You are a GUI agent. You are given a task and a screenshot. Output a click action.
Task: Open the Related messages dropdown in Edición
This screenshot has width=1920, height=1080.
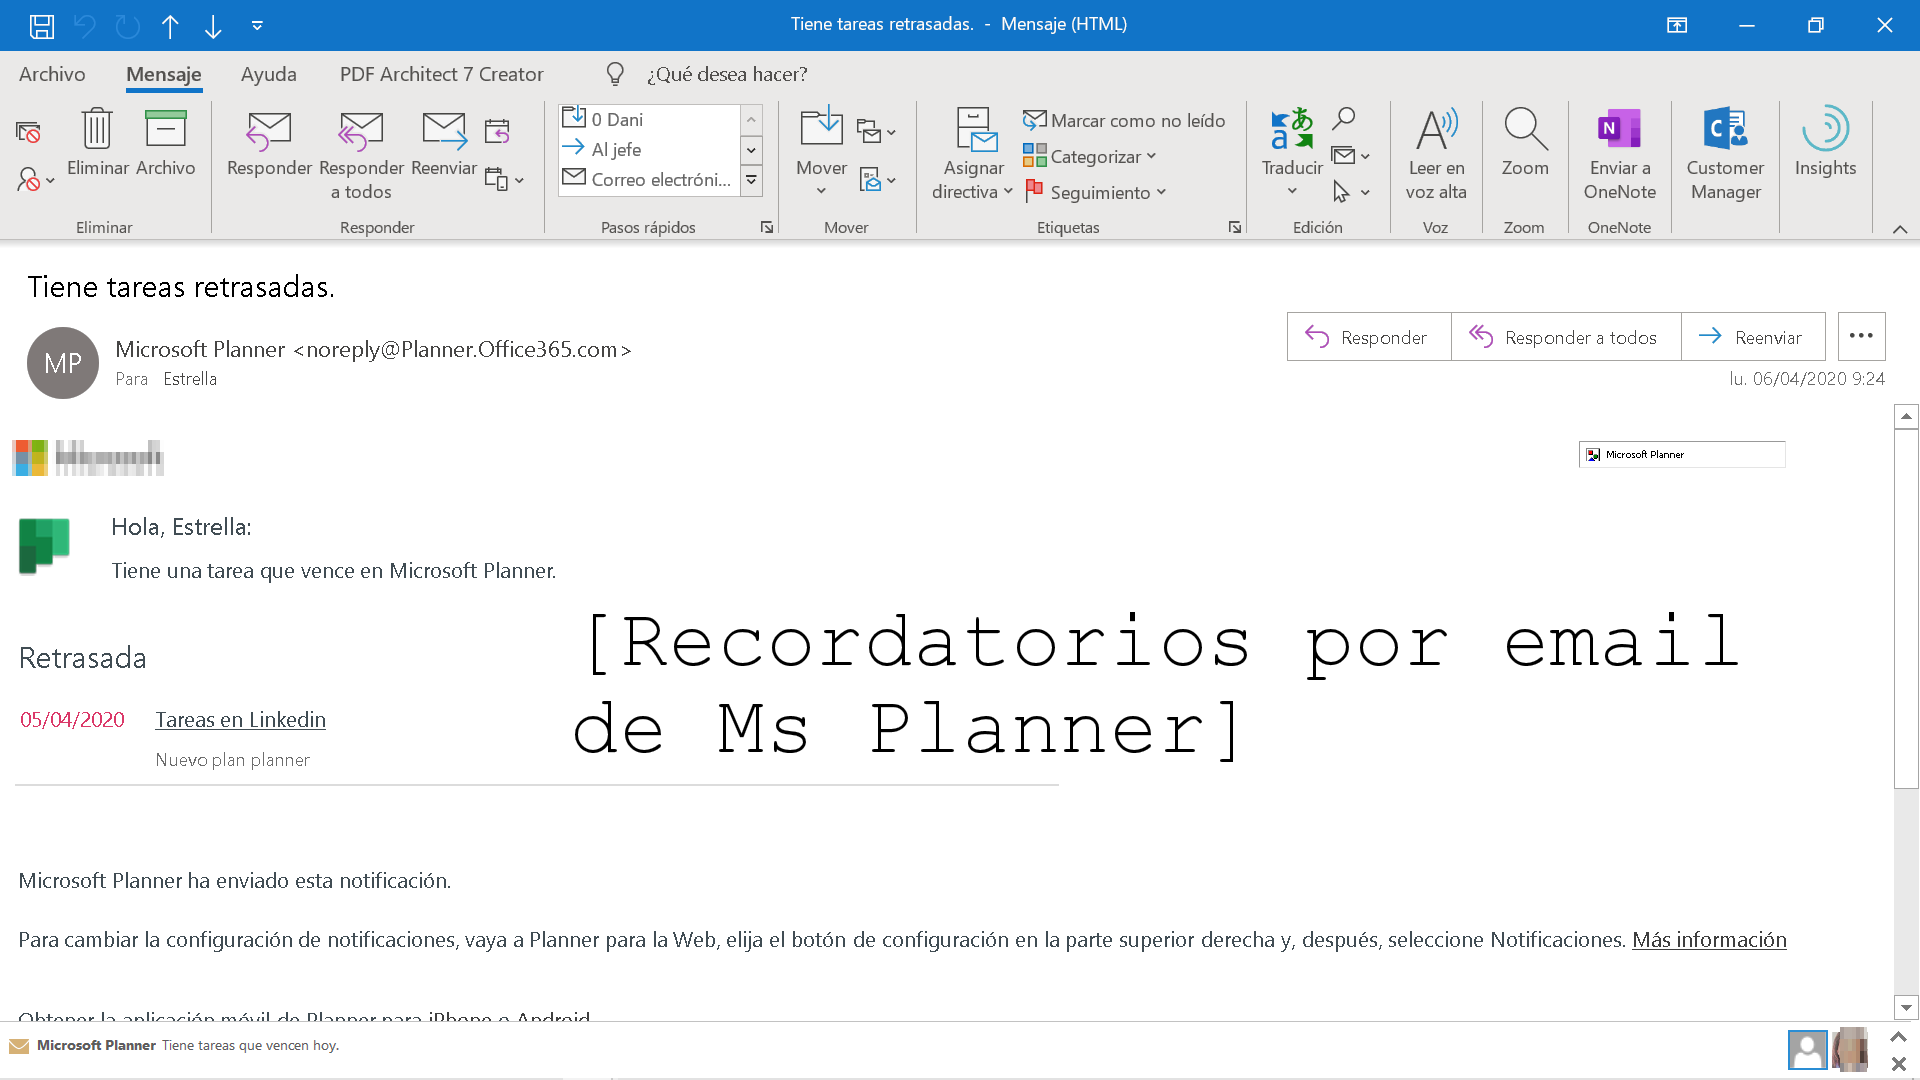coord(1350,155)
